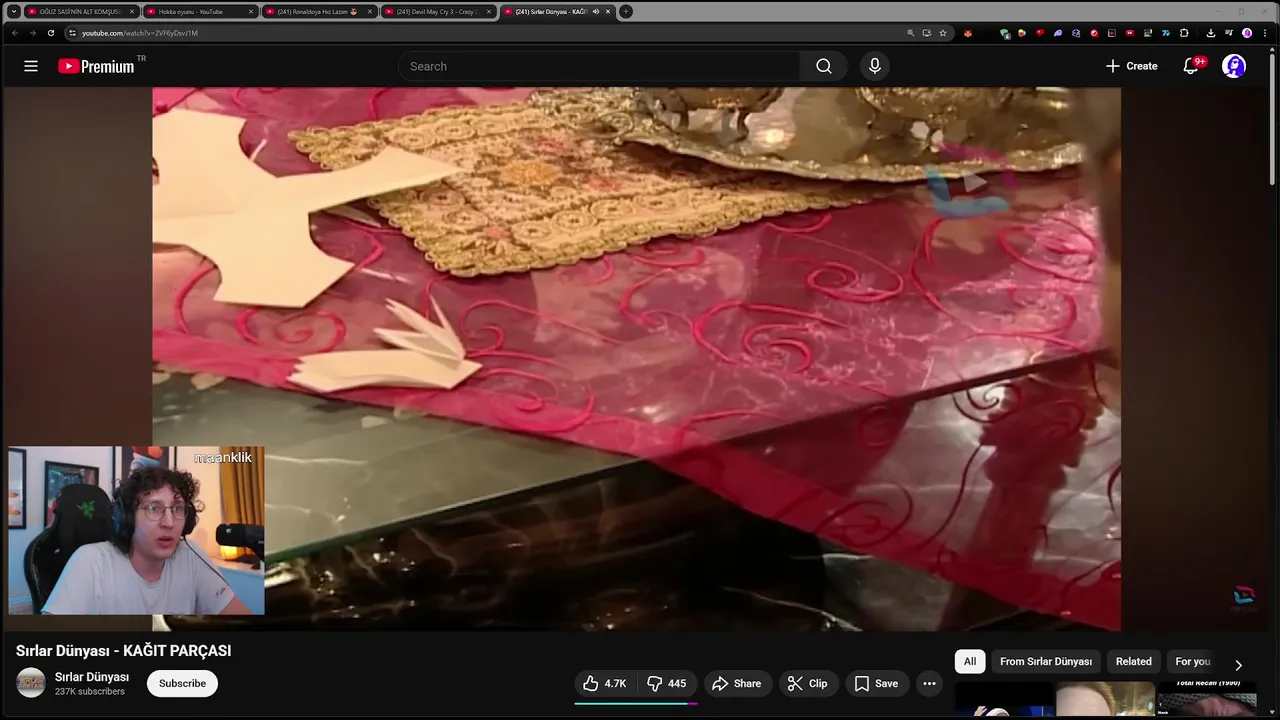Click the video title KAĞIT PARÇASI
The image size is (1280, 720).
123,651
